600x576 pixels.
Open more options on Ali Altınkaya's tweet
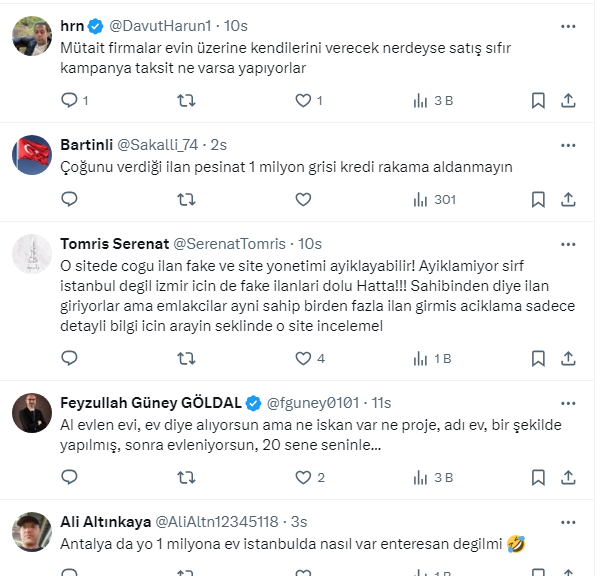(x=568, y=522)
